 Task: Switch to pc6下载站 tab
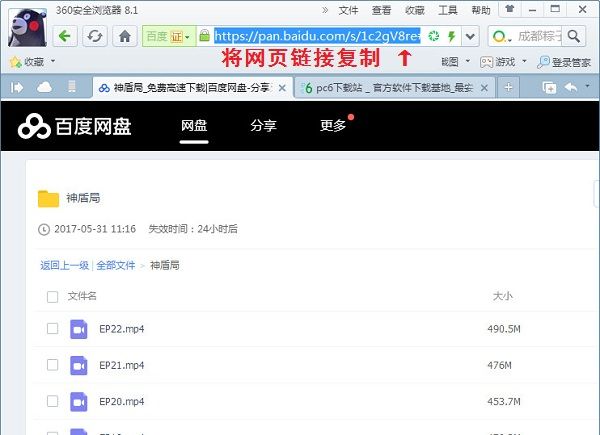(394, 88)
